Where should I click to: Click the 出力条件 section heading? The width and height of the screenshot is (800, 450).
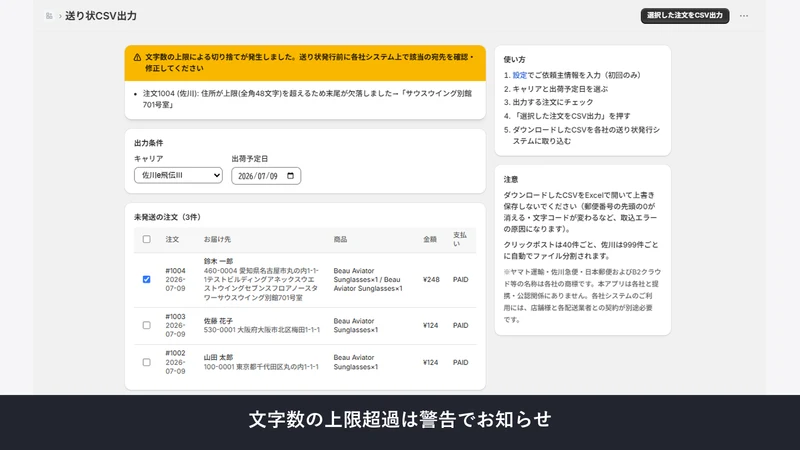148,143
